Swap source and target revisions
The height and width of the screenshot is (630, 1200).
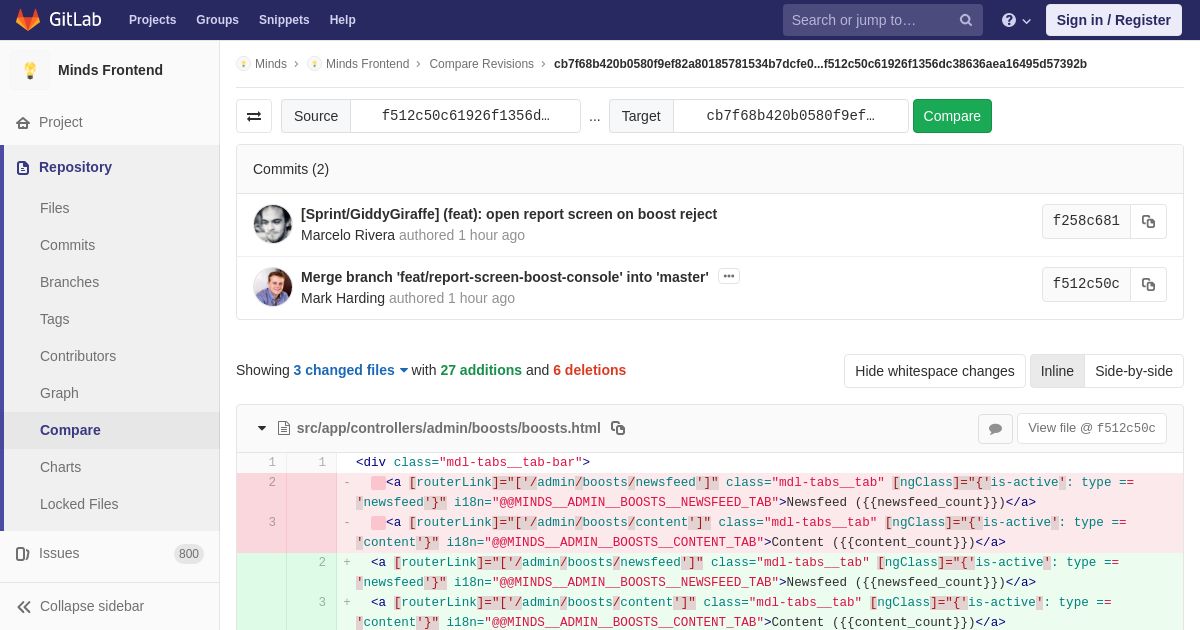tap(254, 116)
